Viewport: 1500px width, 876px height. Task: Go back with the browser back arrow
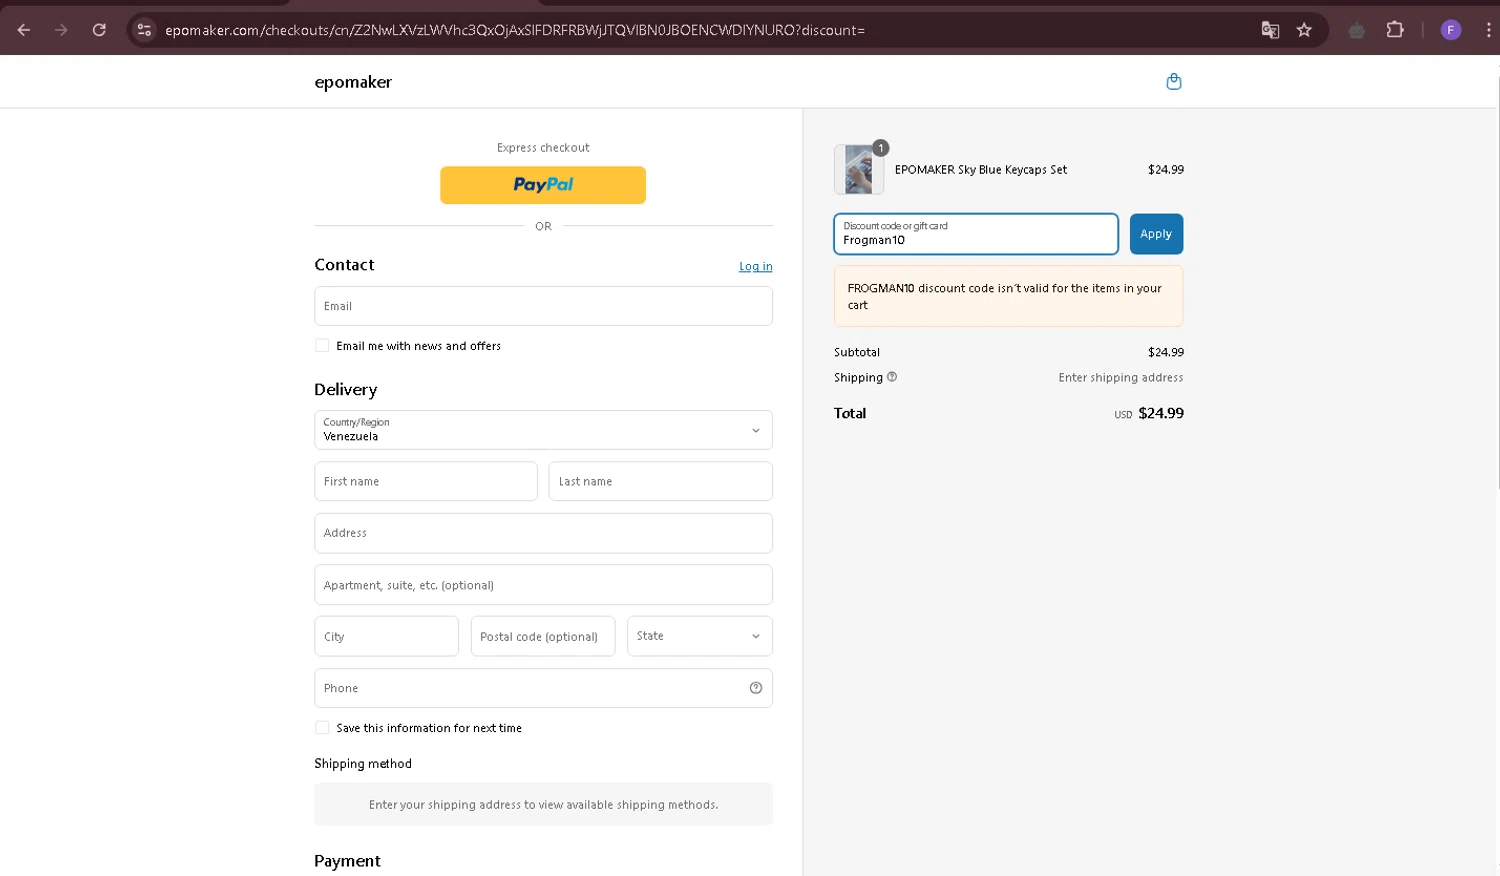point(24,30)
